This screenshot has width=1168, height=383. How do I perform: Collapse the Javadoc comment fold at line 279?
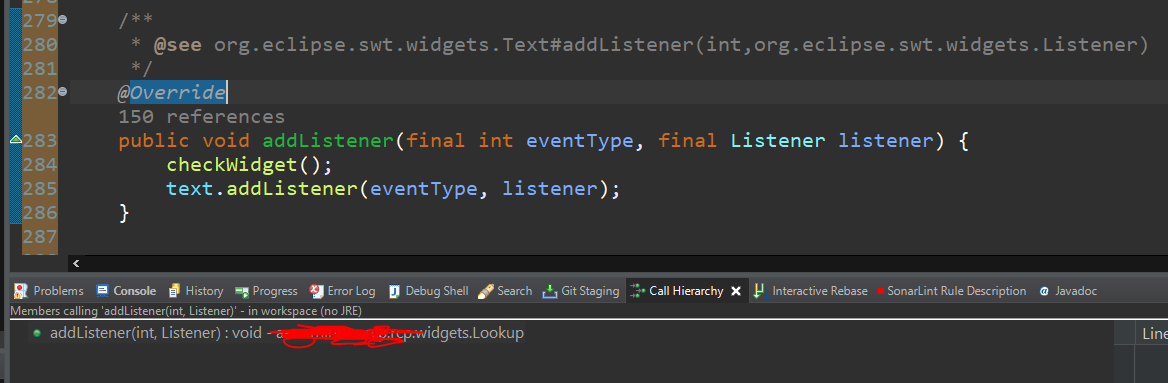(62, 20)
